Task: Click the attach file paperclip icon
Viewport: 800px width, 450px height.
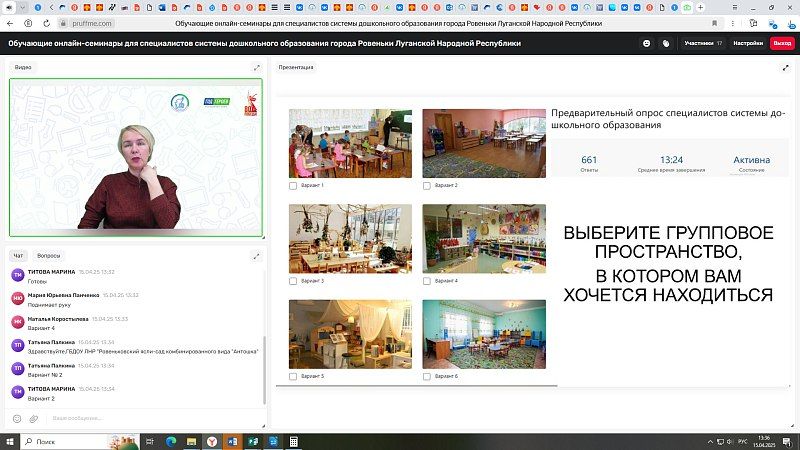Action: coord(33,418)
